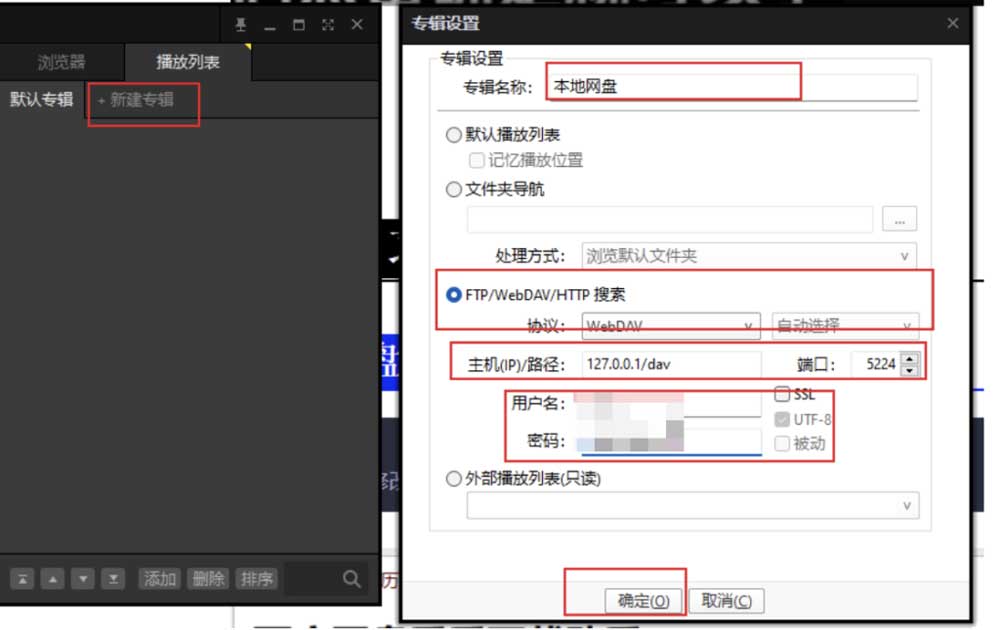1000x630 pixels.
Task: Click the move-up arrow in playlist toolbar
Action: [x=53, y=579]
